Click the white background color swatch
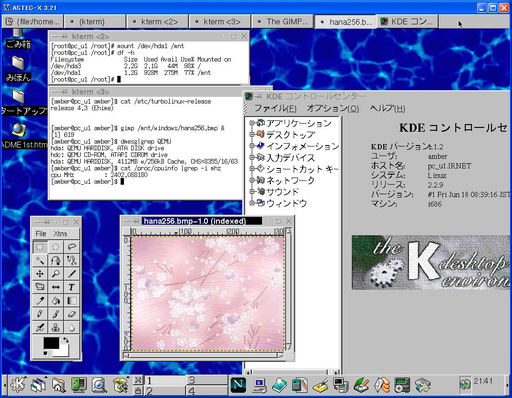Viewport: 512px width, 398px height. [63, 351]
